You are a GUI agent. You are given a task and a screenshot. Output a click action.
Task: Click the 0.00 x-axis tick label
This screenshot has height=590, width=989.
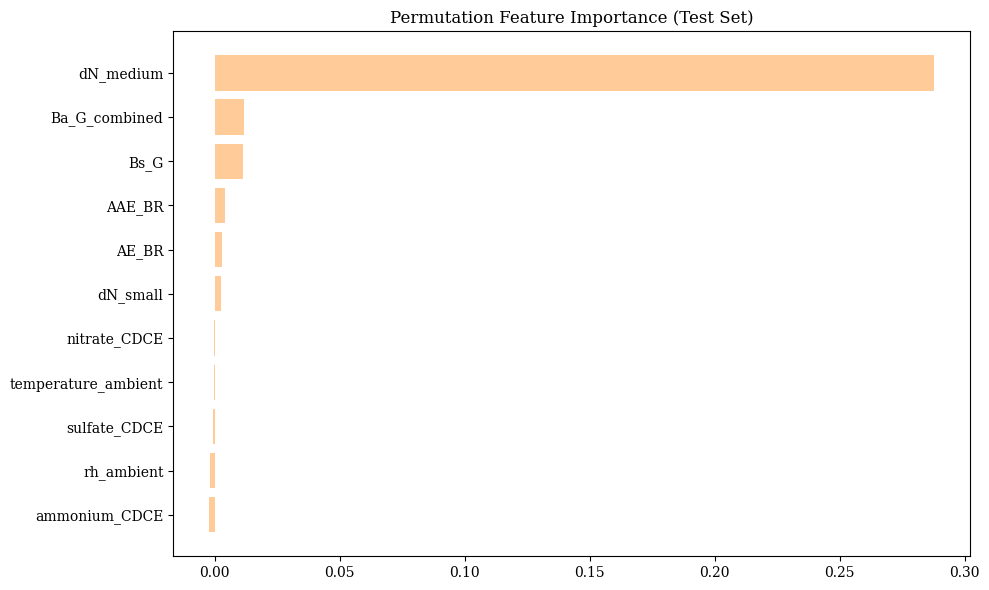tap(215, 572)
